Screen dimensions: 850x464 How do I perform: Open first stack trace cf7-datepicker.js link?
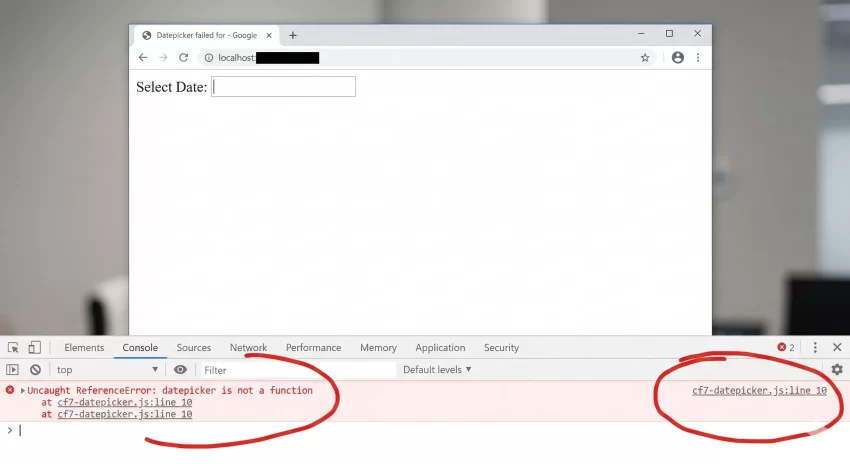click(125, 402)
